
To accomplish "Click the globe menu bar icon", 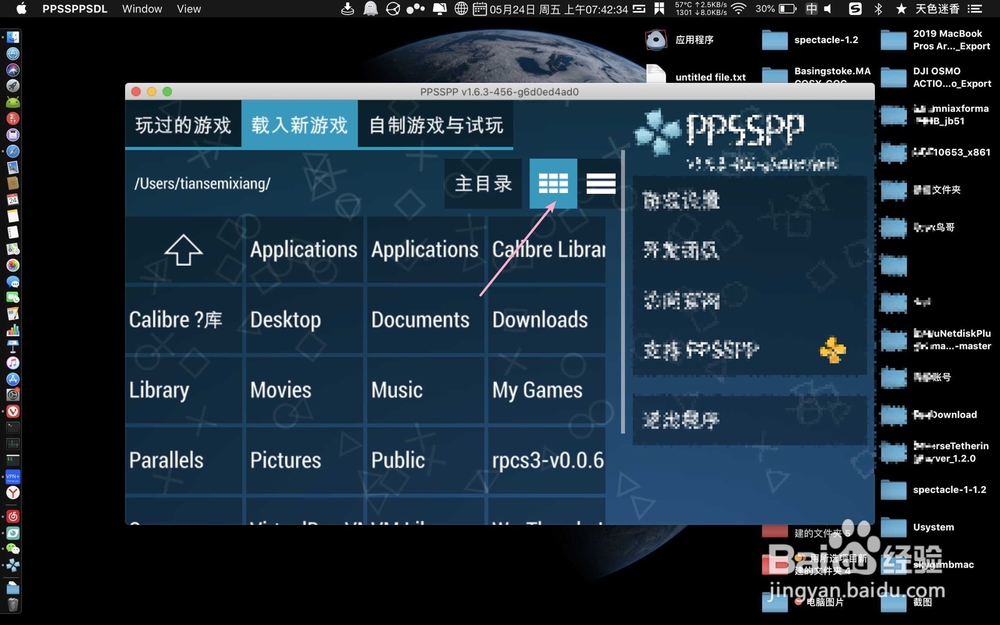I will [461, 8].
